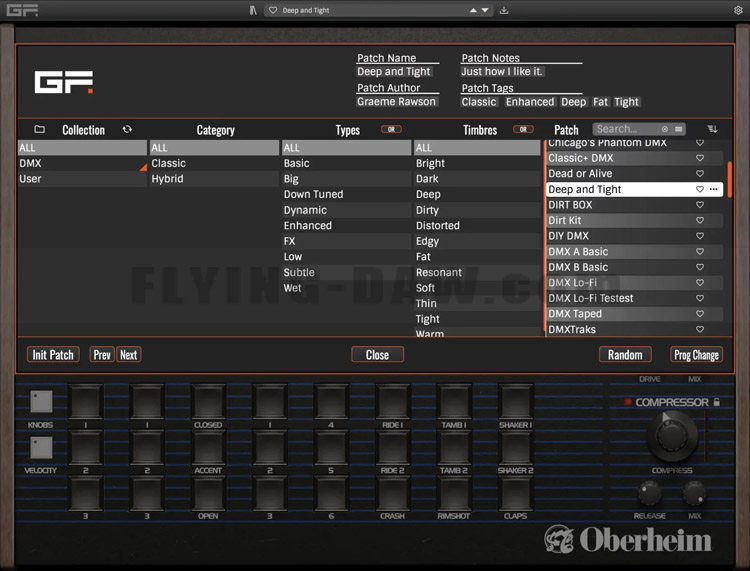Select the Deep and Tight patch row
Image resolution: width=750 pixels, height=571 pixels.
[634, 189]
